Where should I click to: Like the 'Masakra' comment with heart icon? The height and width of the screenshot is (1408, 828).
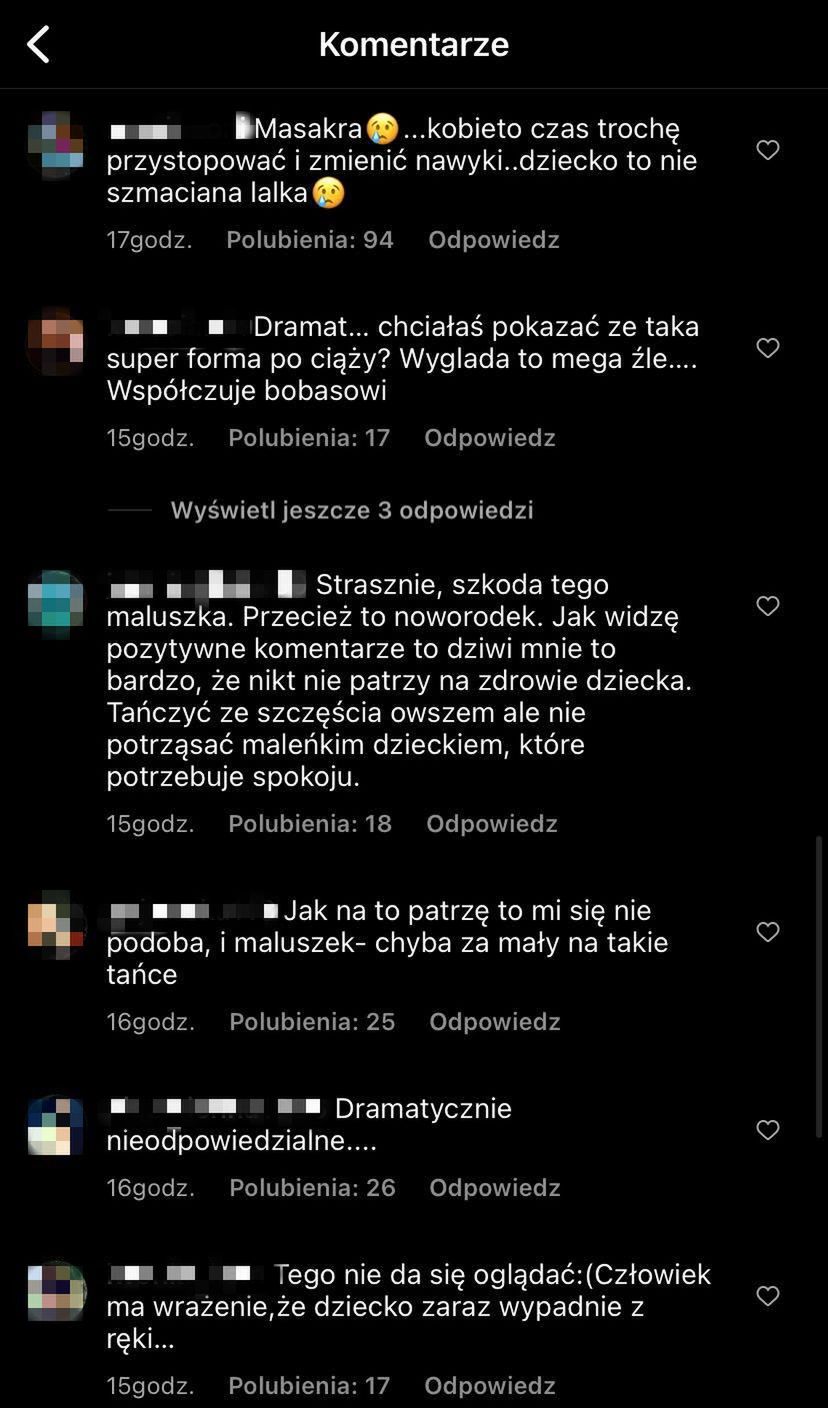tap(768, 150)
